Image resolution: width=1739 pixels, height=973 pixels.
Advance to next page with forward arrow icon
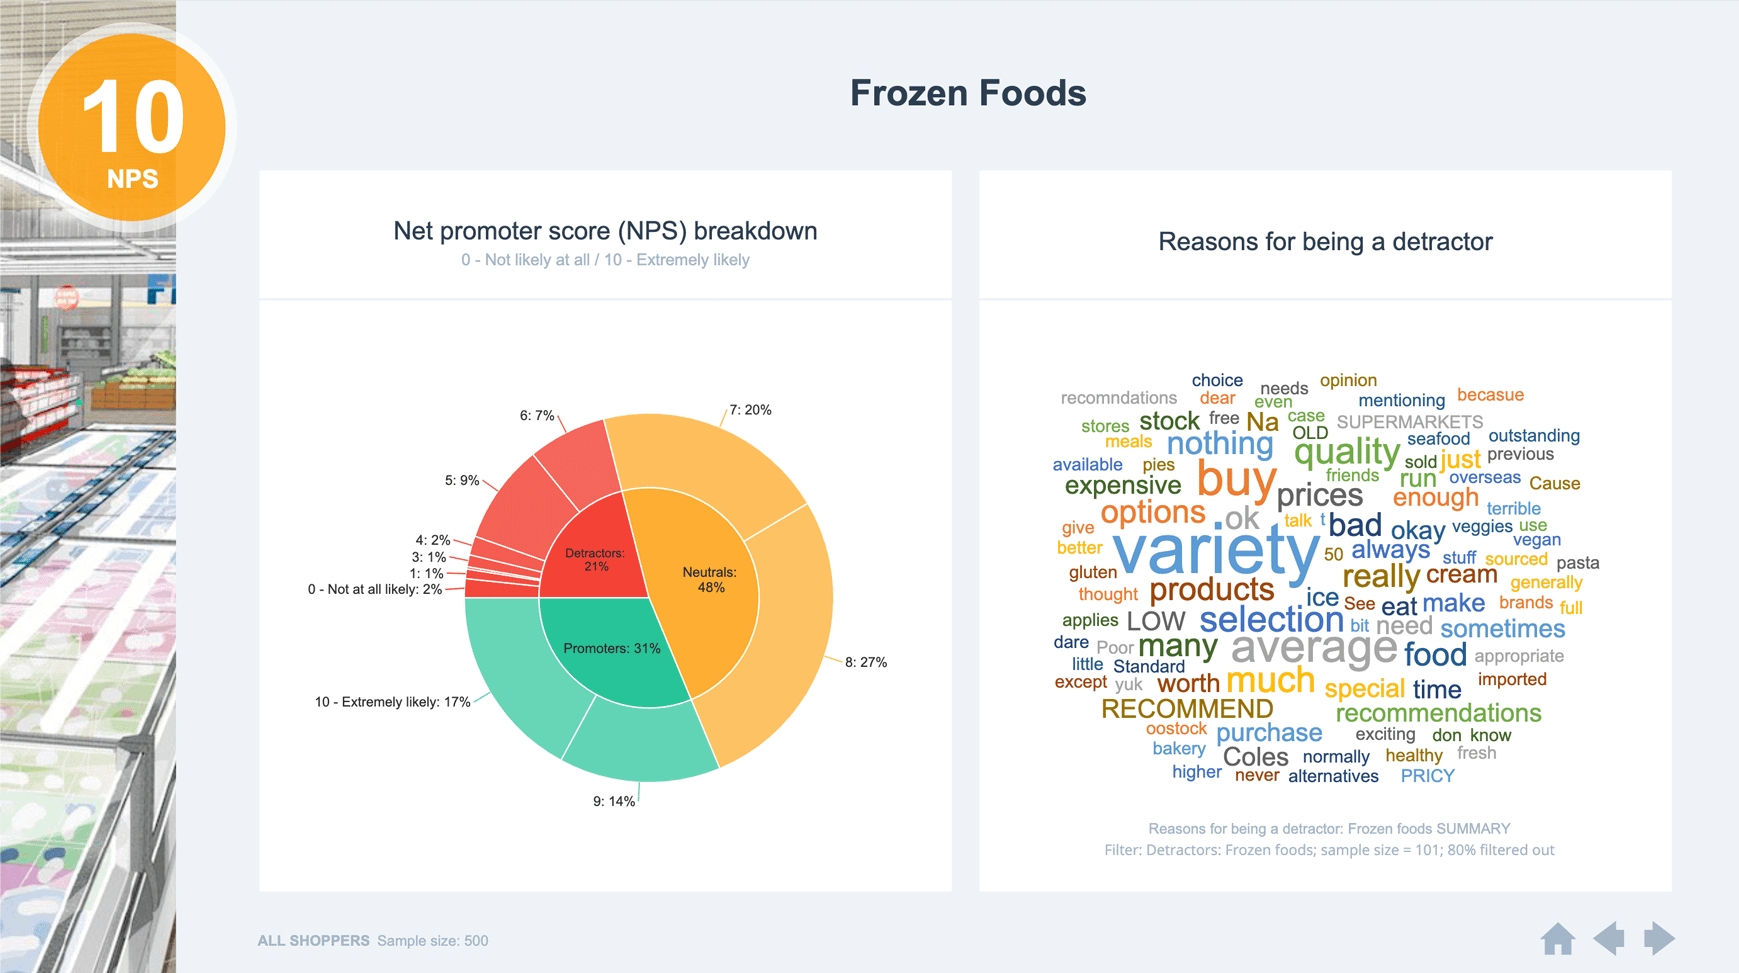tap(1657, 939)
